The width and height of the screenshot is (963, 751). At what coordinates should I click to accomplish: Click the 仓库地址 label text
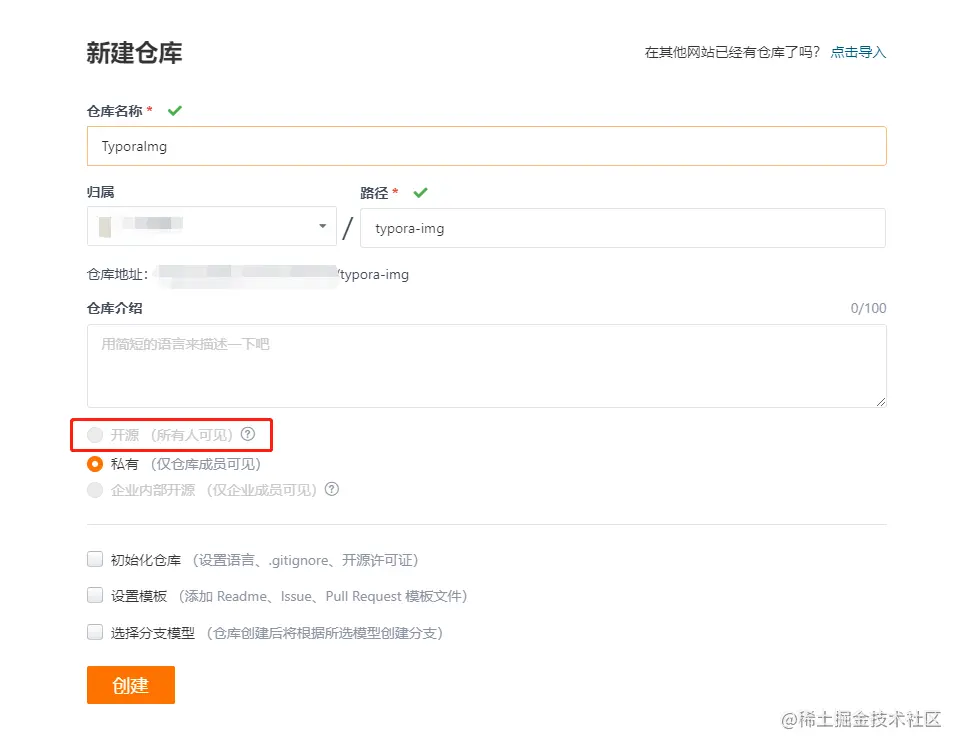click(117, 274)
